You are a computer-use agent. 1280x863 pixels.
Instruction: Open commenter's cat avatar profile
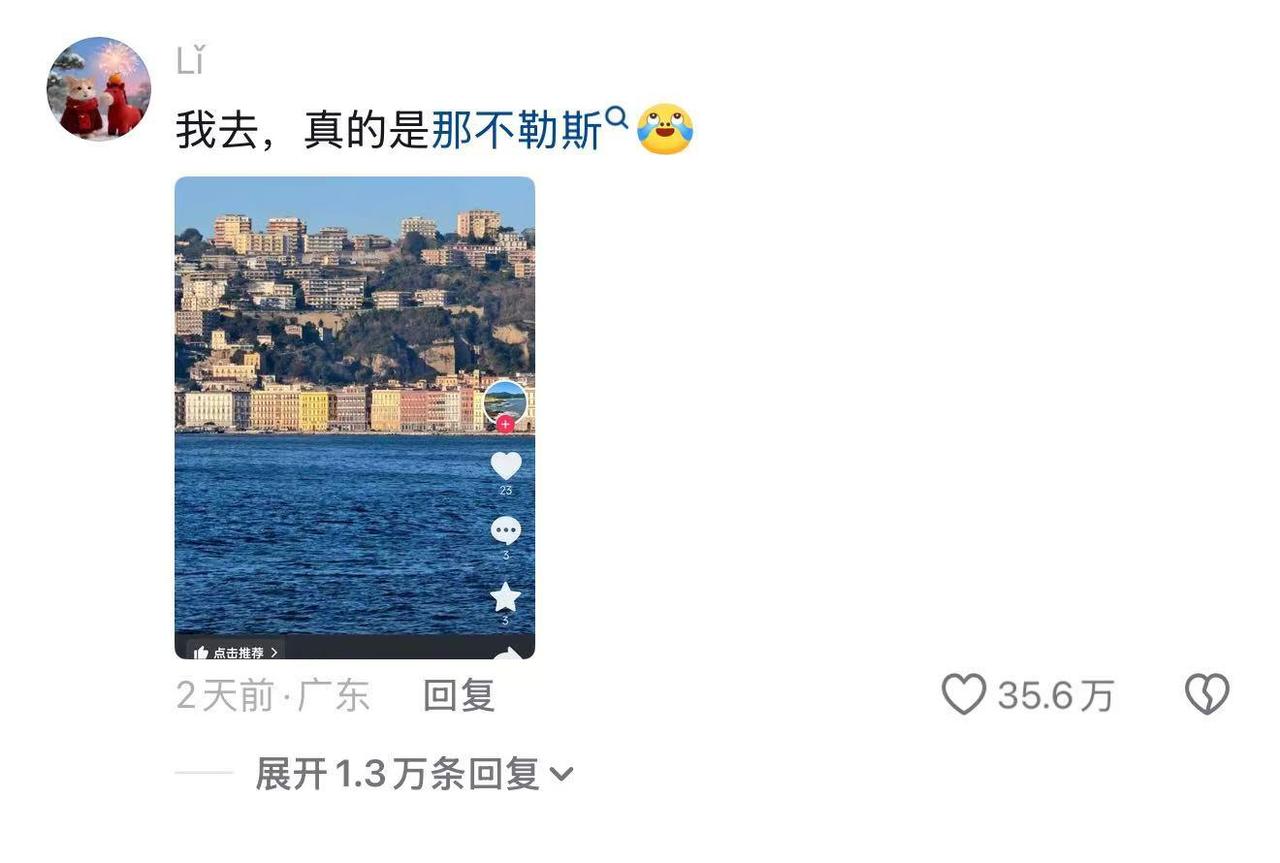pyautogui.click(x=99, y=88)
